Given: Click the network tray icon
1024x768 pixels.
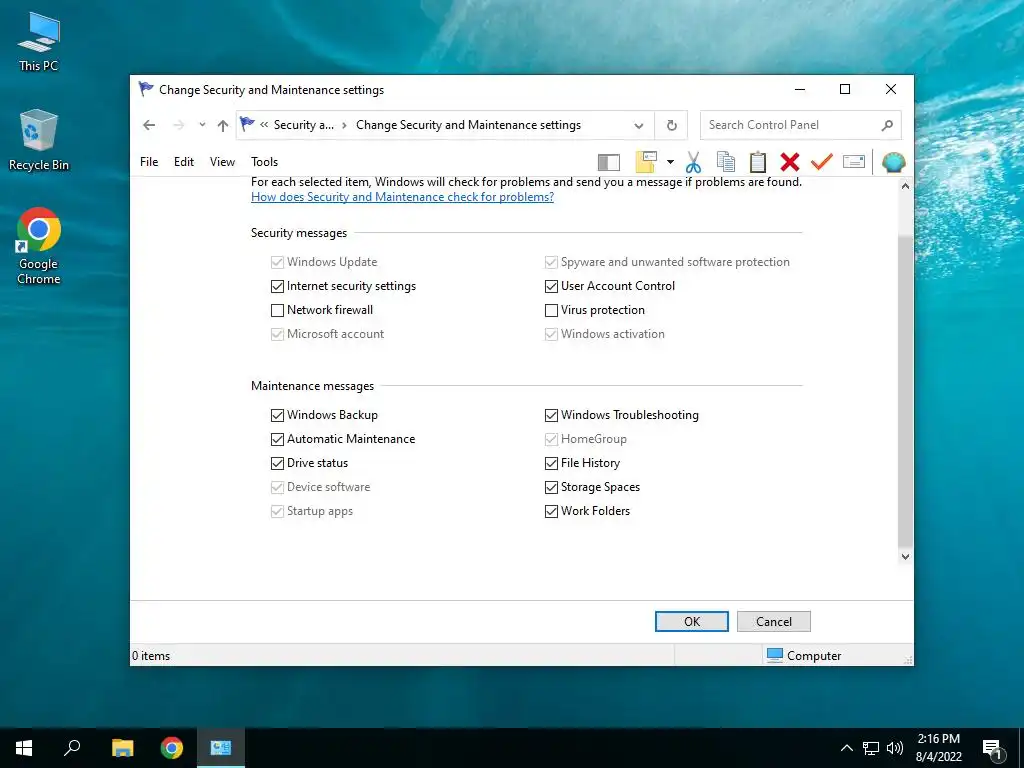Looking at the screenshot, I should (871, 748).
